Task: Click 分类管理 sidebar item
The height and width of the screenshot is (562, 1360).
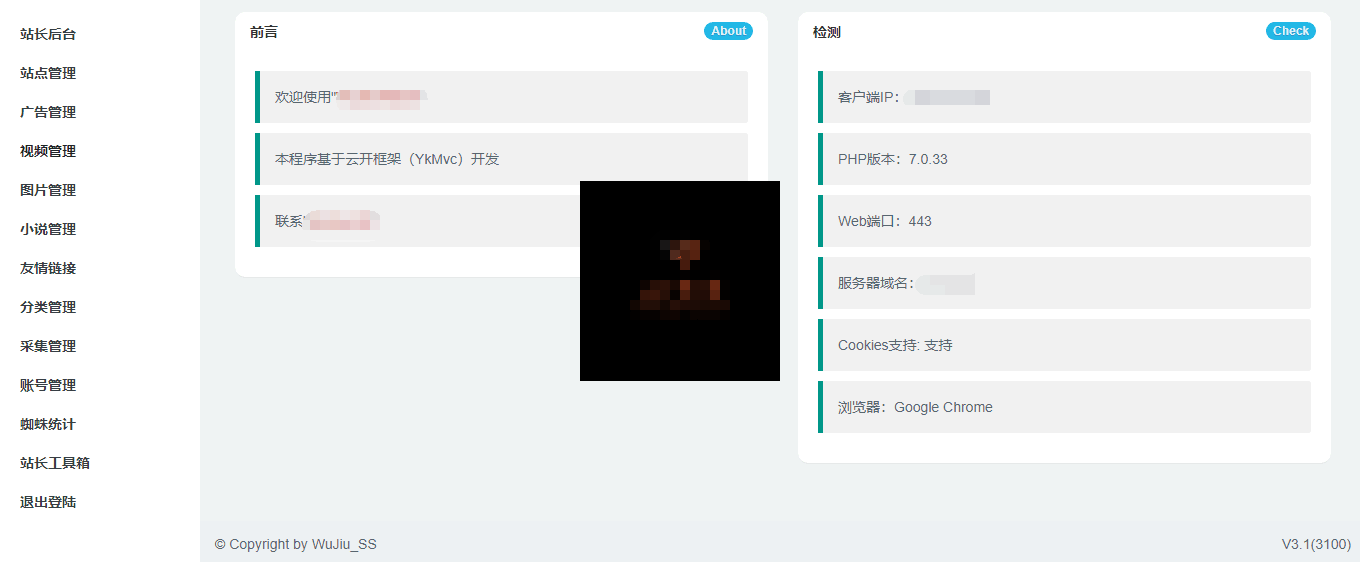Action: pos(48,307)
